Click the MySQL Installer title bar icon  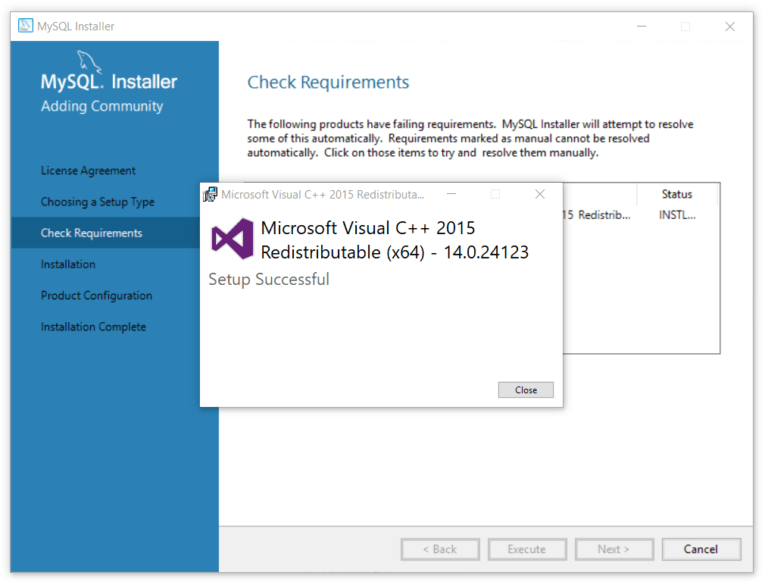[25, 25]
